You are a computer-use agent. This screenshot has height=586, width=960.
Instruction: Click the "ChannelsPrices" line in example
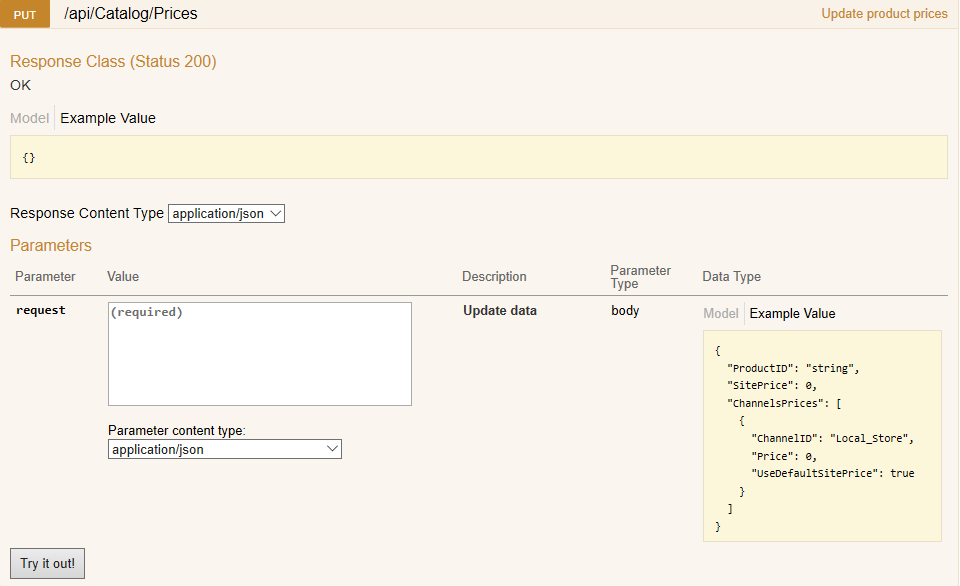(x=784, y=404)
